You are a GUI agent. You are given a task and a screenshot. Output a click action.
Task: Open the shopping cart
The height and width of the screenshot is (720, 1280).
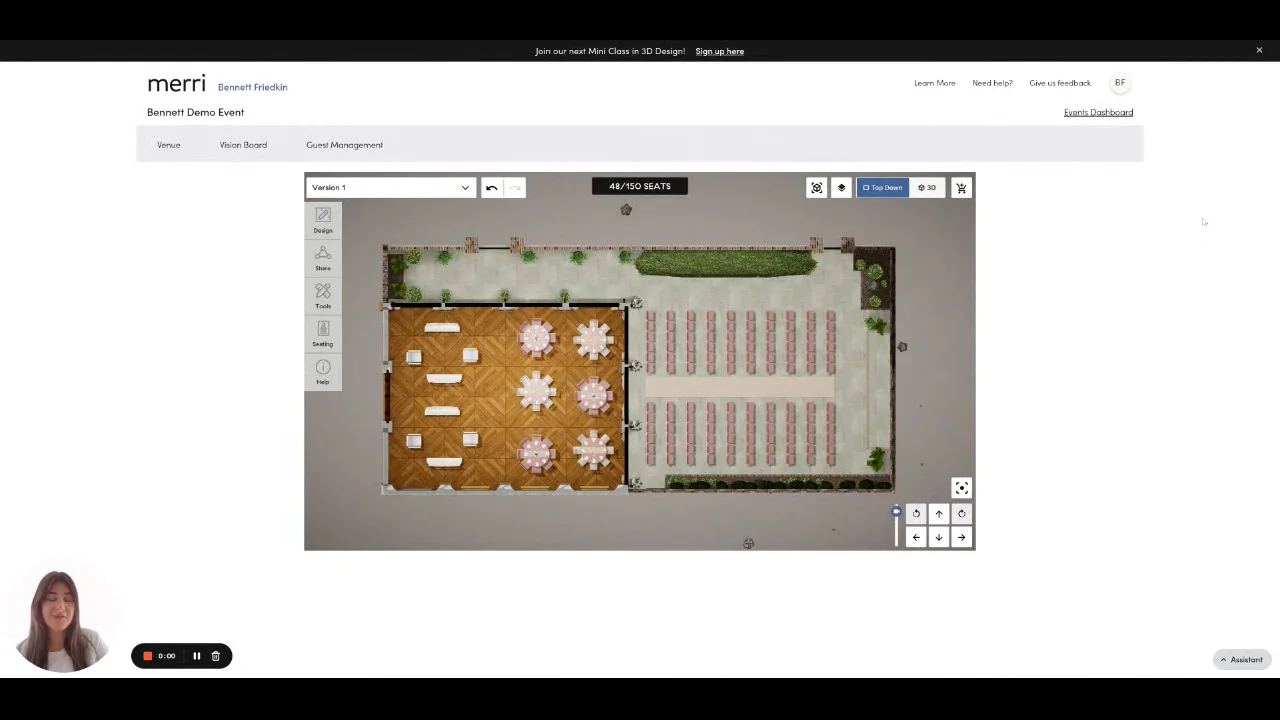point(961,187)
